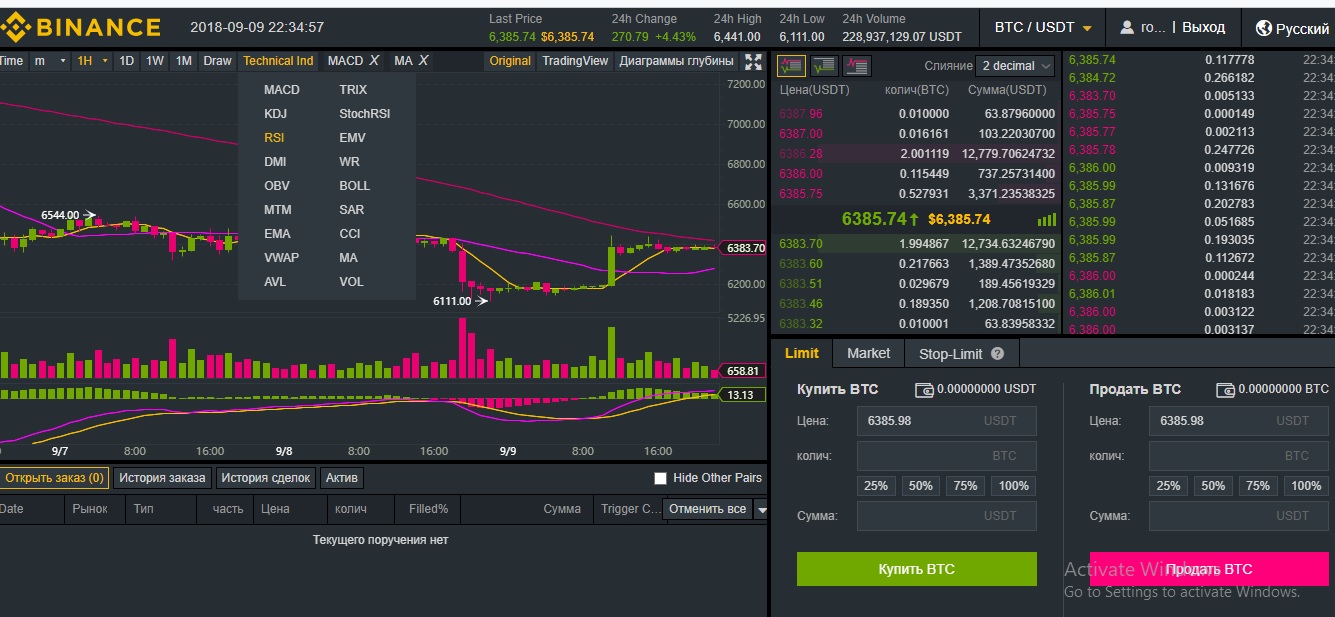This screenshot has width=1335, height=617.
Task: Switch to the Market order tab
Action: point(868,353)
